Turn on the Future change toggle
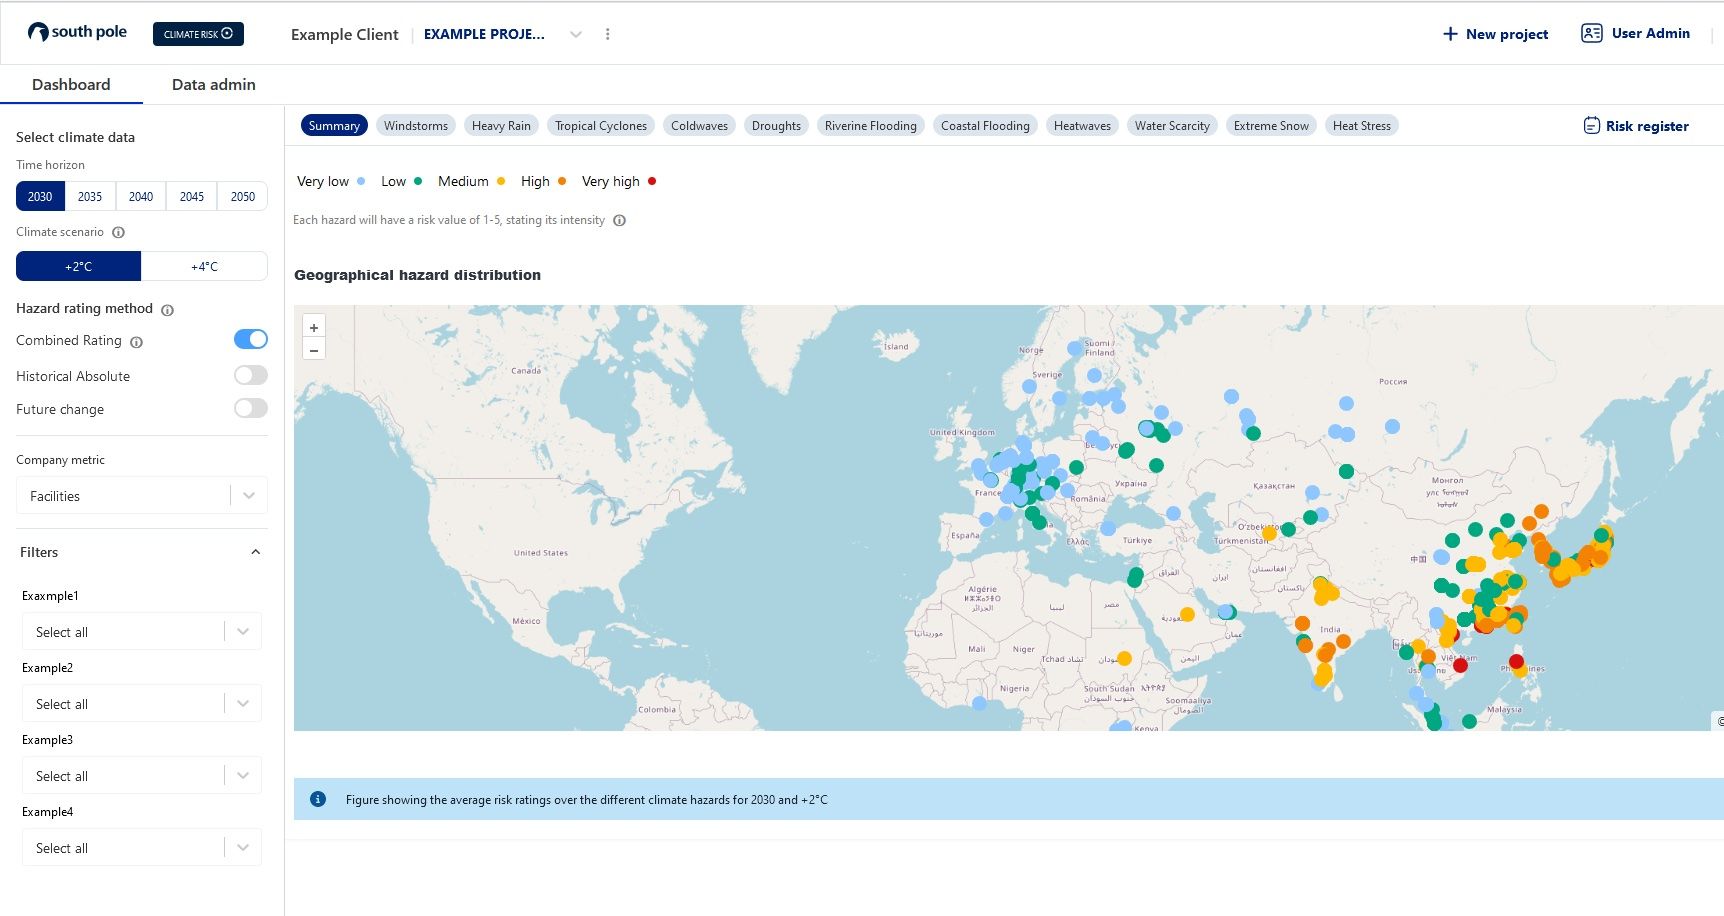The width and height of the screenshot is (1724, 916). tap(251, 408)
